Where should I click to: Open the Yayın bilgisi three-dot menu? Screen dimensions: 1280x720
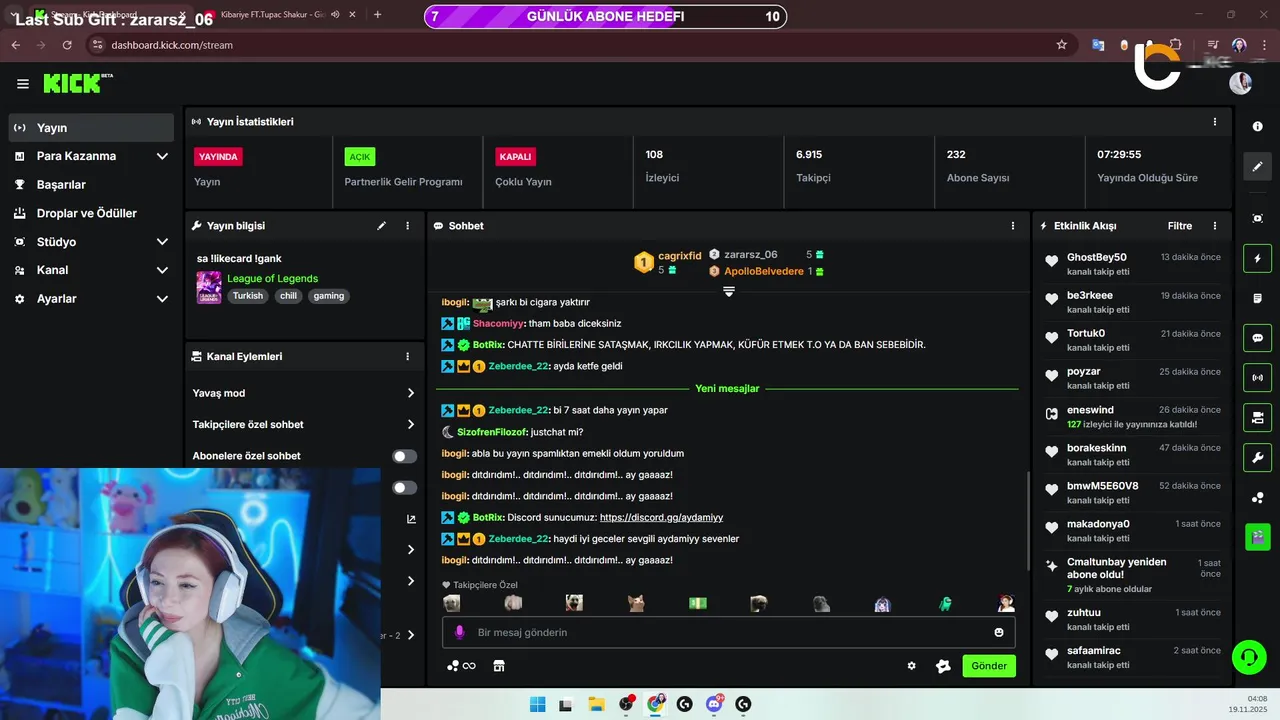[407, 226]
